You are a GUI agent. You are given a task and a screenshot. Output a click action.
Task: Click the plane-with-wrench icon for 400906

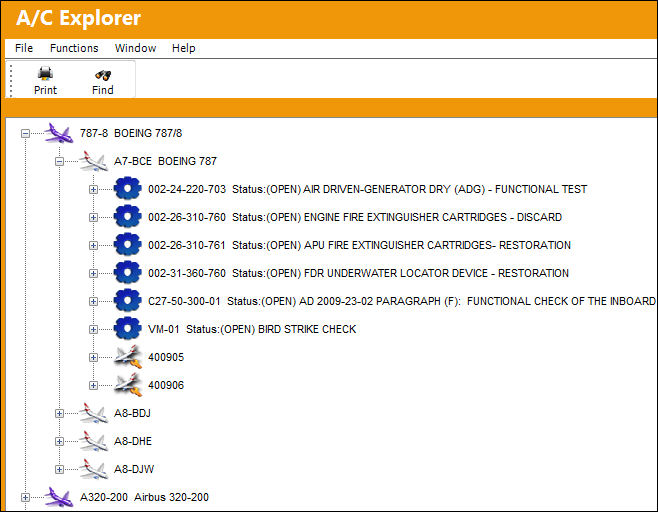(x=128, y=385)
